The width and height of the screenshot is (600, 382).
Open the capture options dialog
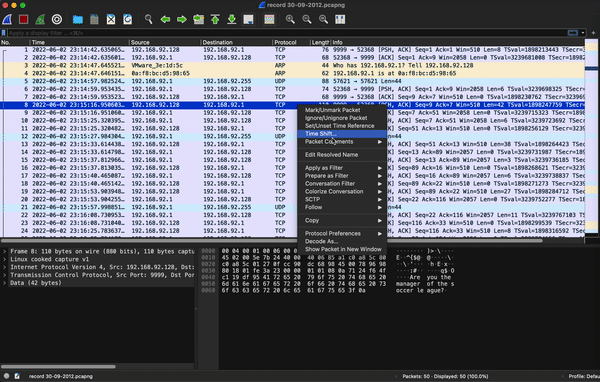57,19
